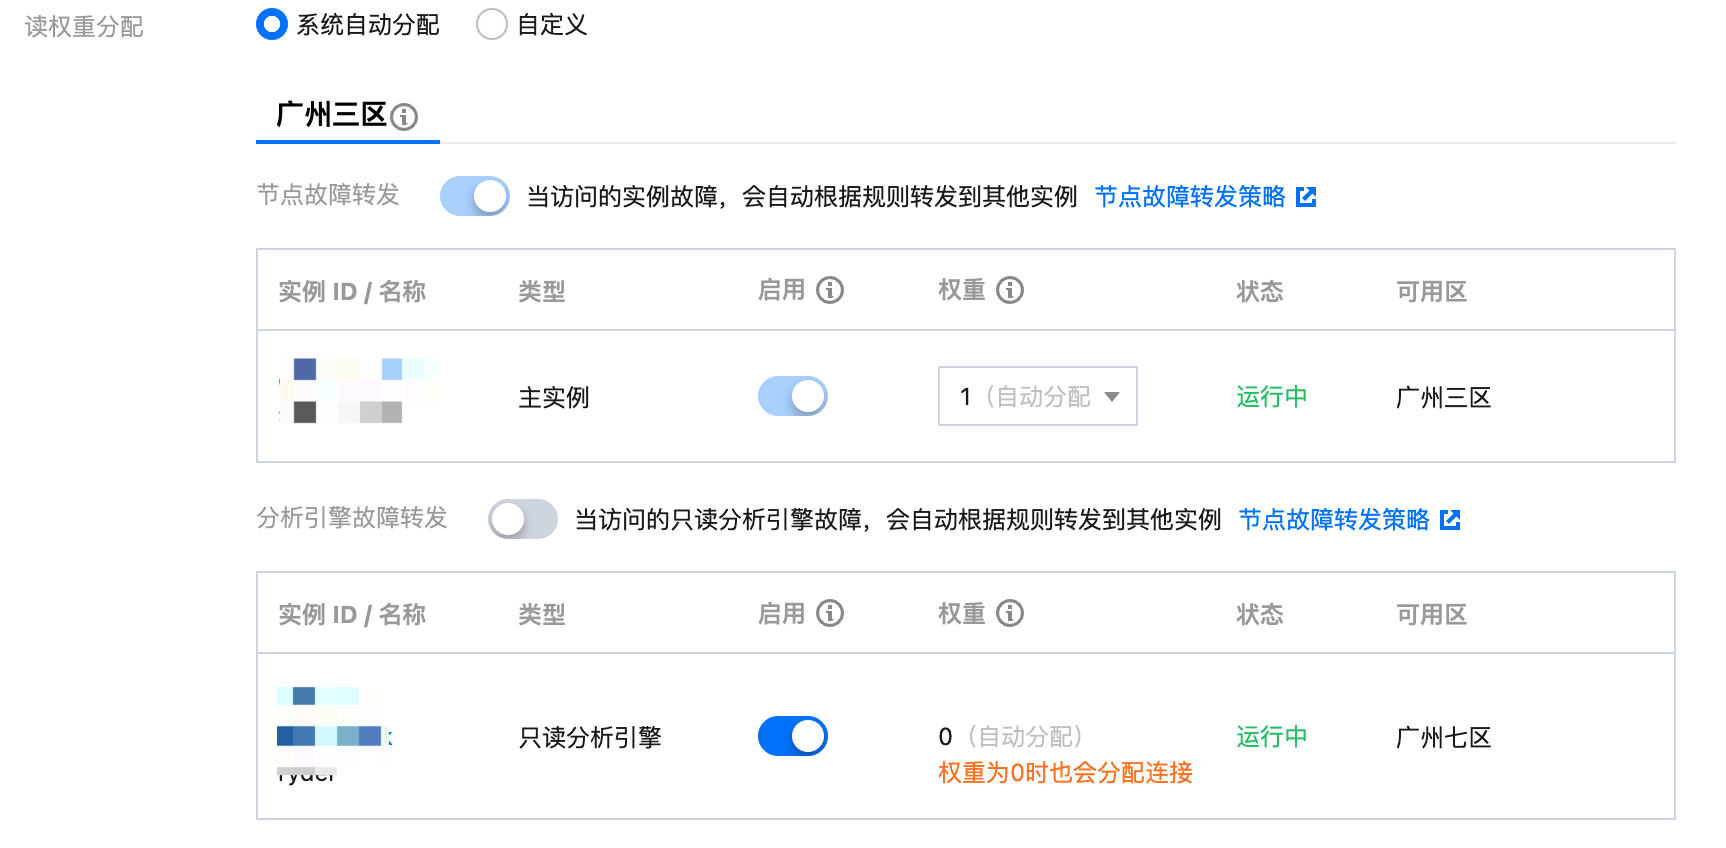Open the 主实例 weight dropdown
The image size is (1726, 848).
coord(1036,396)
